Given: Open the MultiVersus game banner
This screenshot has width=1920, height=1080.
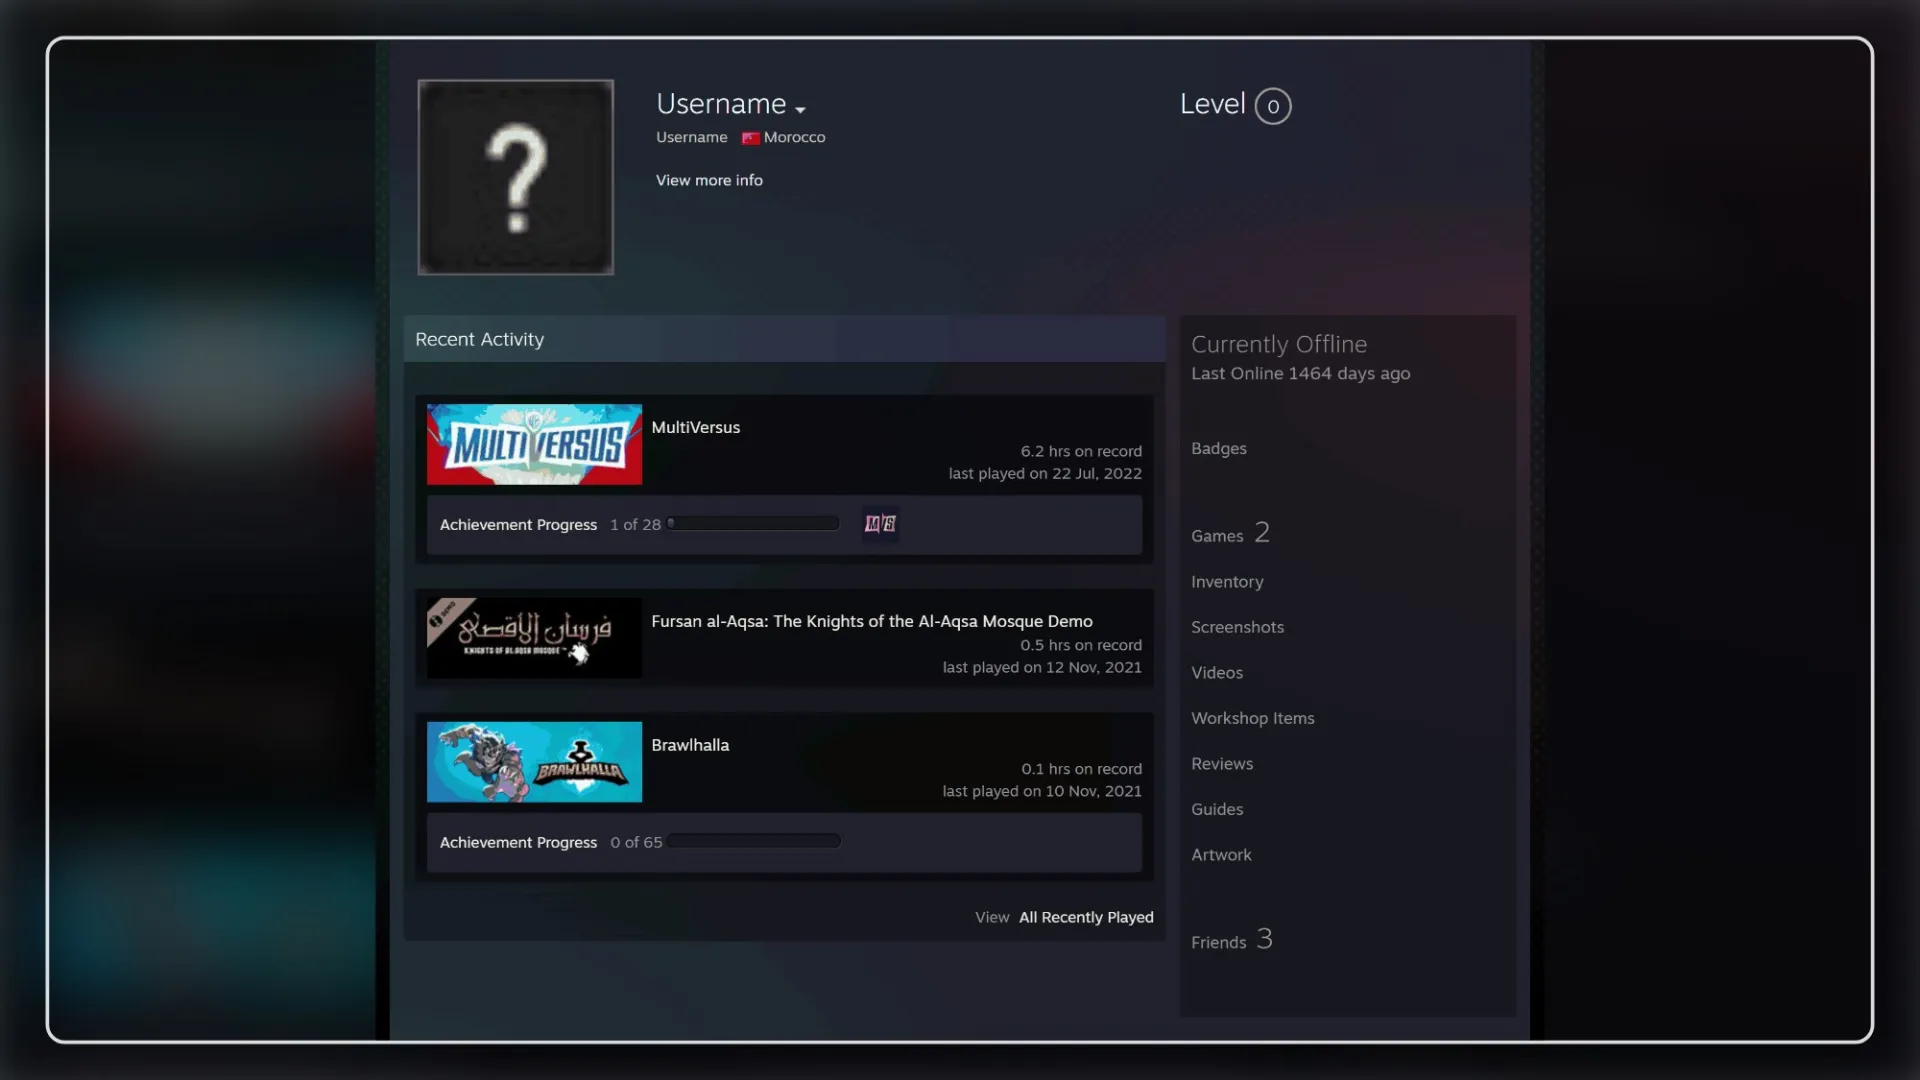Looking at the screenshot, I should coord(534,444).
